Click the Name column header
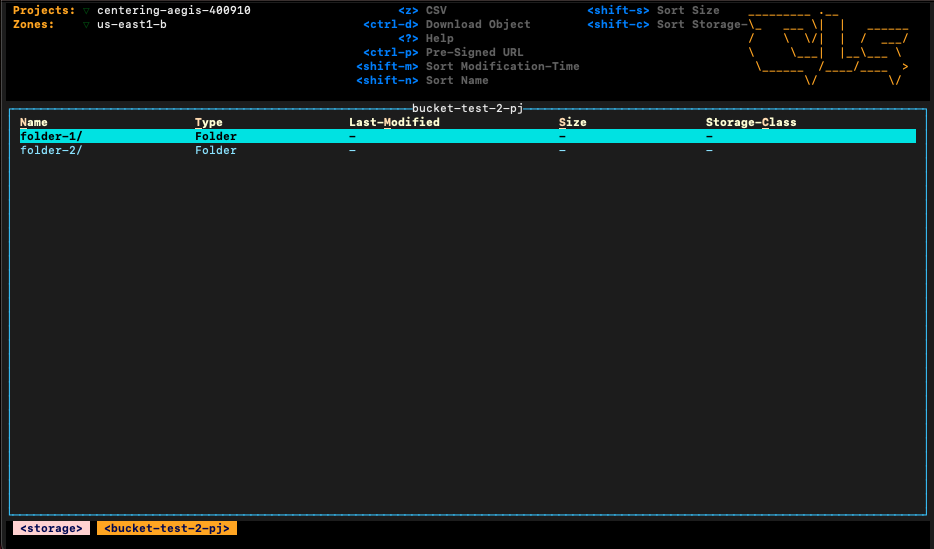Image resolution: width=934 pixels, height=549 pixels. click(34, 122)
